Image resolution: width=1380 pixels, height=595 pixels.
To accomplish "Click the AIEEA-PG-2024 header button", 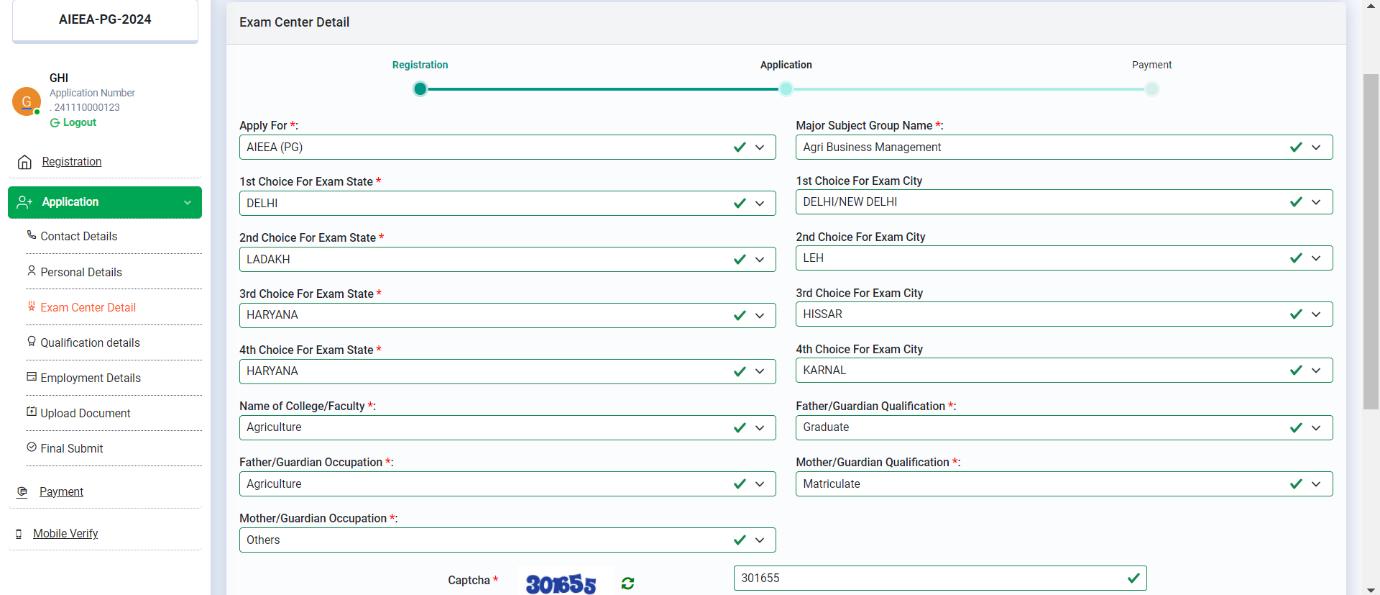I will coord(105,20).
